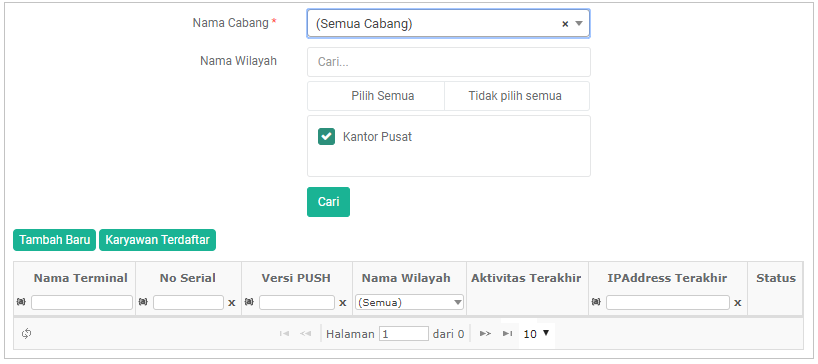Sort by Versi PUSH column header
This screenshot has height=364, width=818.
[x=296, y=278]
